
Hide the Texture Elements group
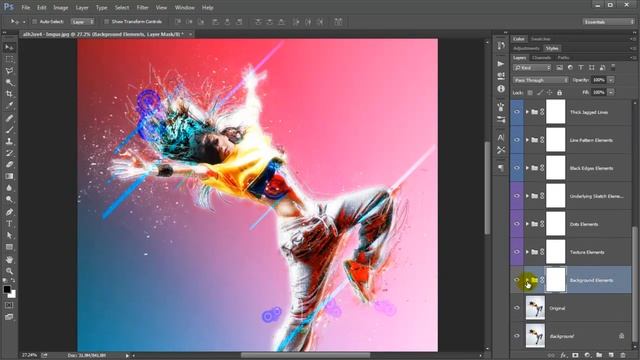coord(517,252)
